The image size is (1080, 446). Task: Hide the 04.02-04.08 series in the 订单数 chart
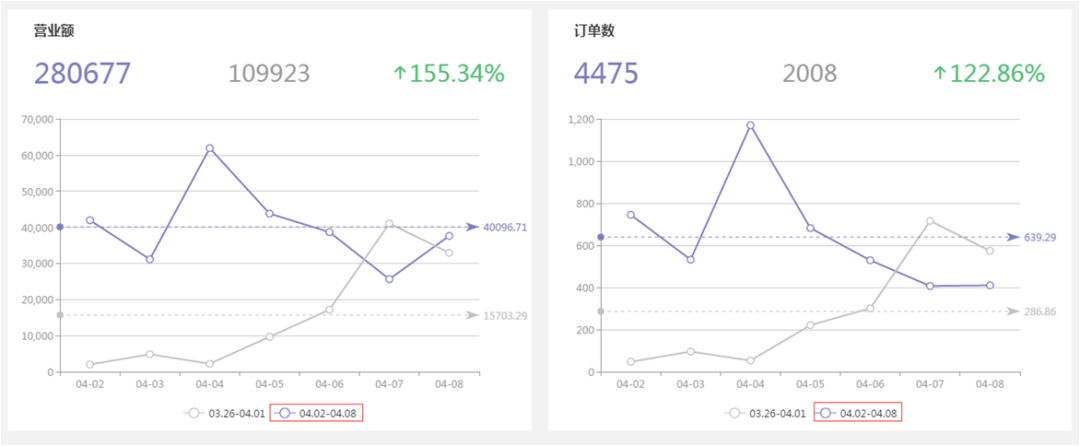click(855, 412)
